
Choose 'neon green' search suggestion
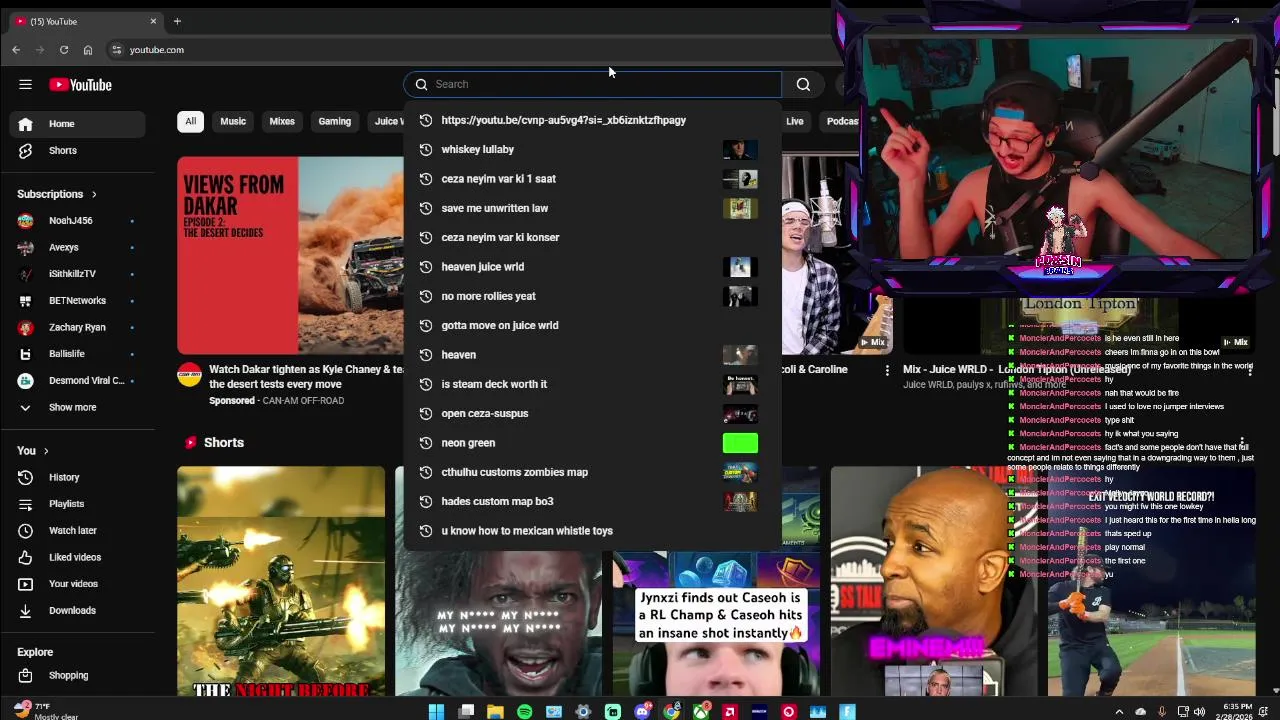593,443
